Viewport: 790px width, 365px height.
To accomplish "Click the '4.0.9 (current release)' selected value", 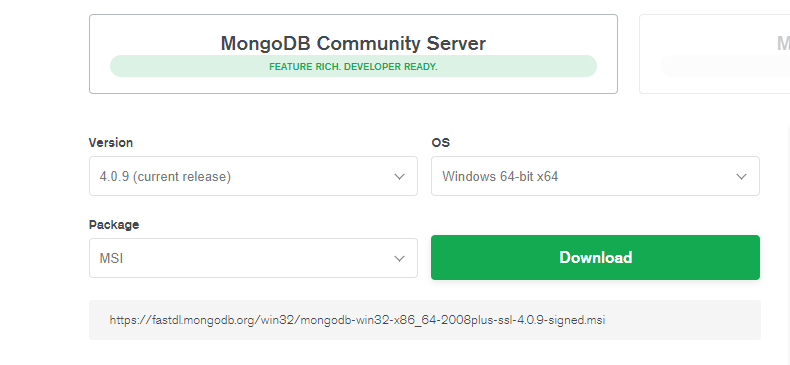I will tap(165, 177).
